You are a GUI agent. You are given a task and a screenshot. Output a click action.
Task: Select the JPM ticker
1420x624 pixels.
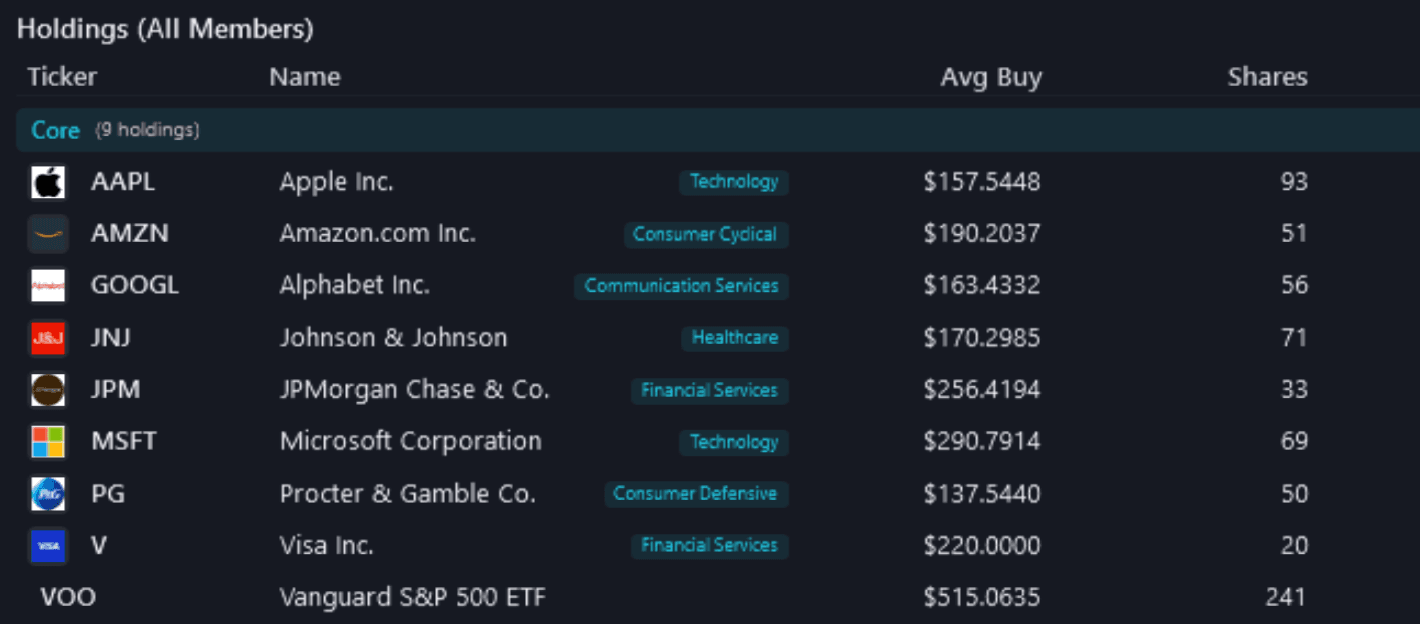[x=115, y=390]
